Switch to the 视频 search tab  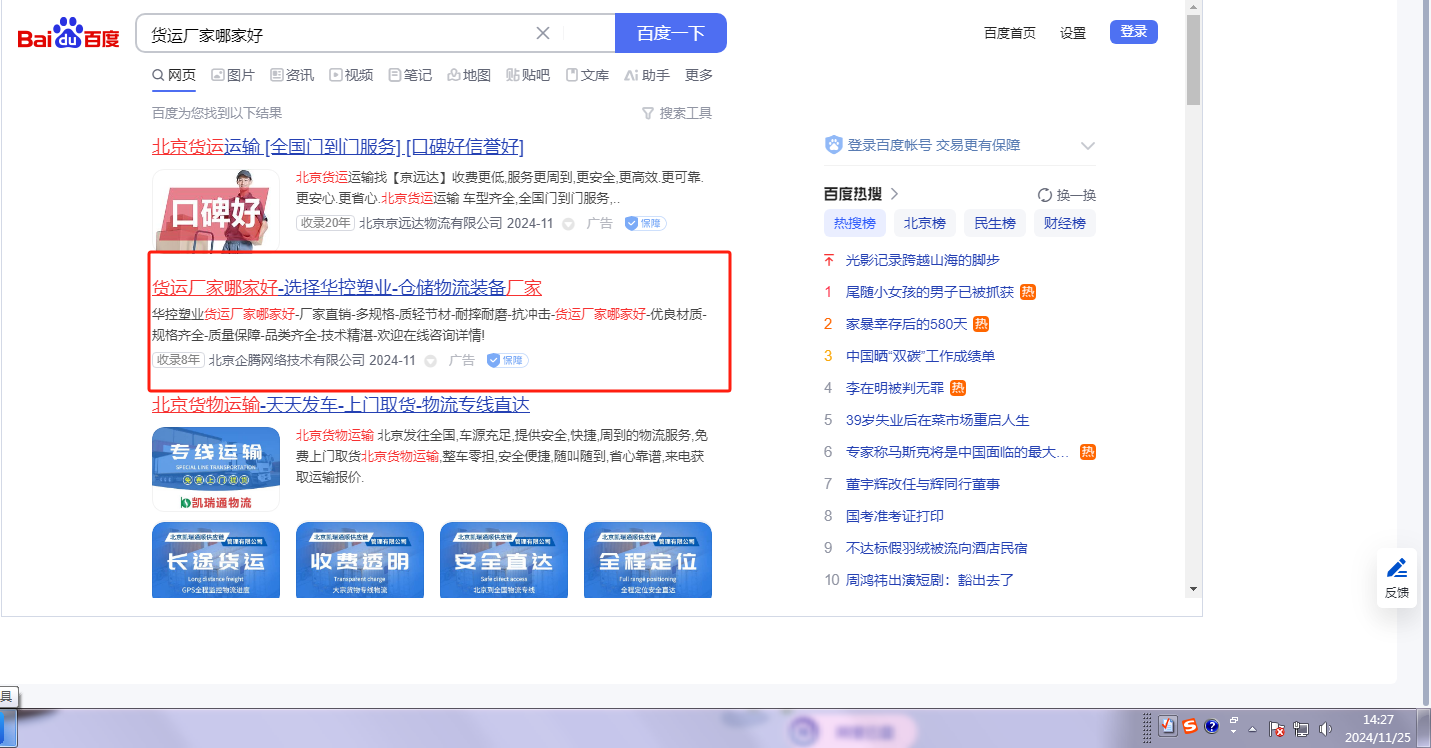click(351, 75)
